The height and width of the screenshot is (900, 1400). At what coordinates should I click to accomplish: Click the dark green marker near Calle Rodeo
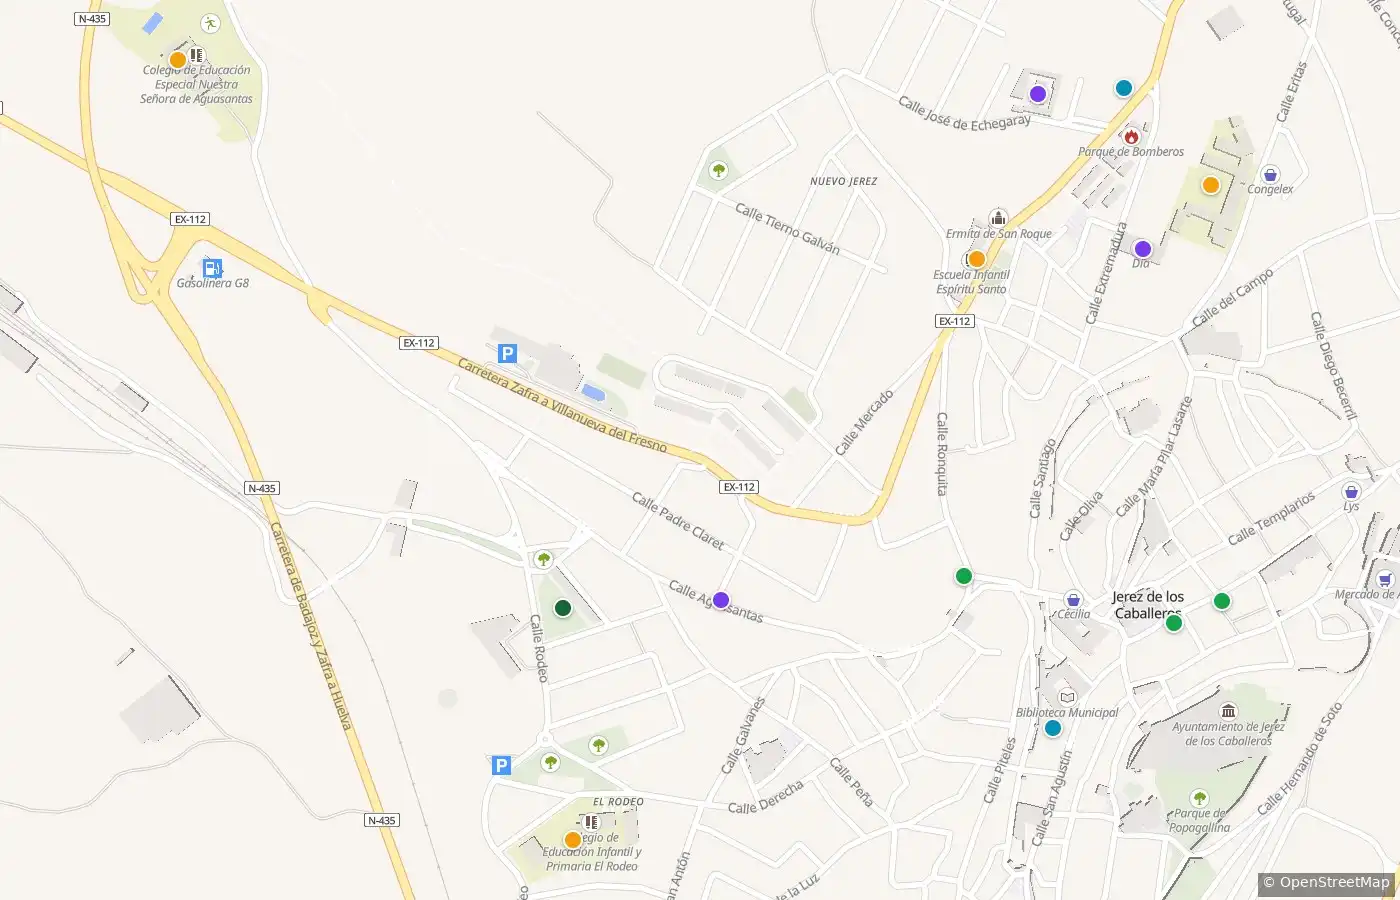563,608
